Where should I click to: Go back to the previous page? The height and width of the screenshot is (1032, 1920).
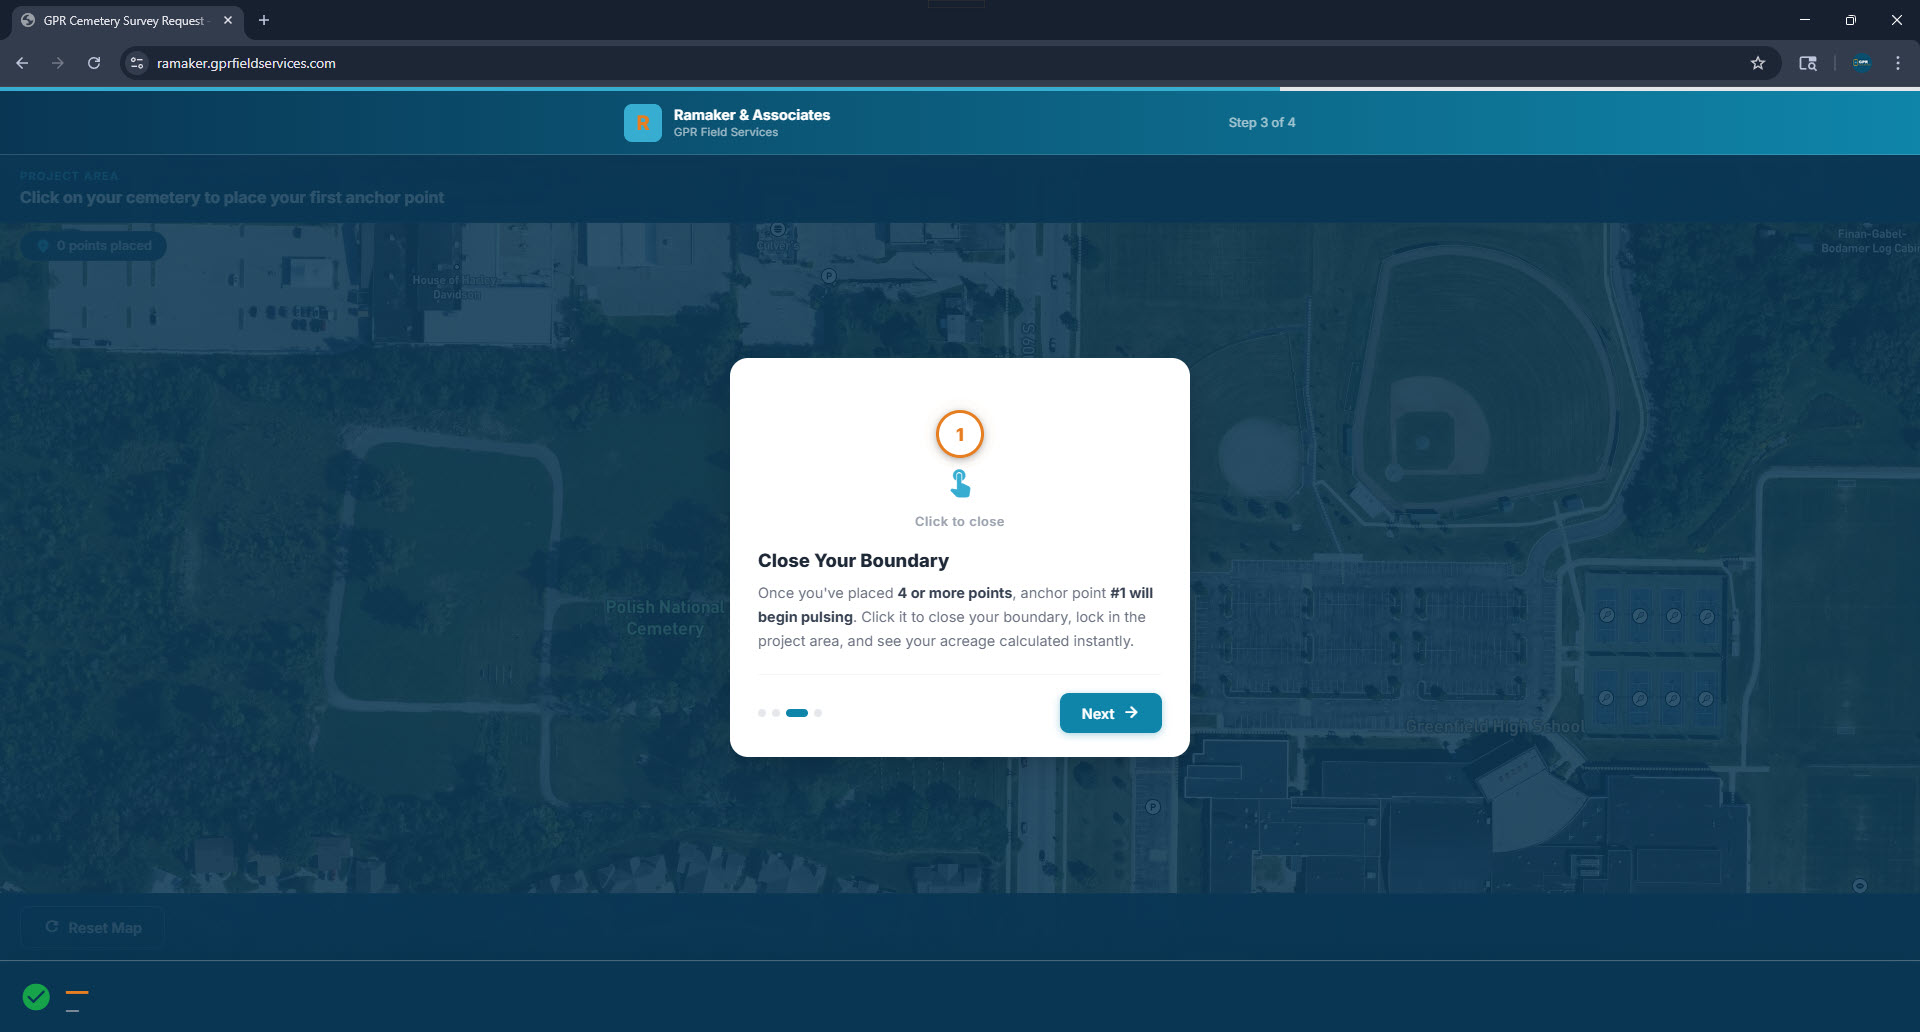tap(22, 63)
